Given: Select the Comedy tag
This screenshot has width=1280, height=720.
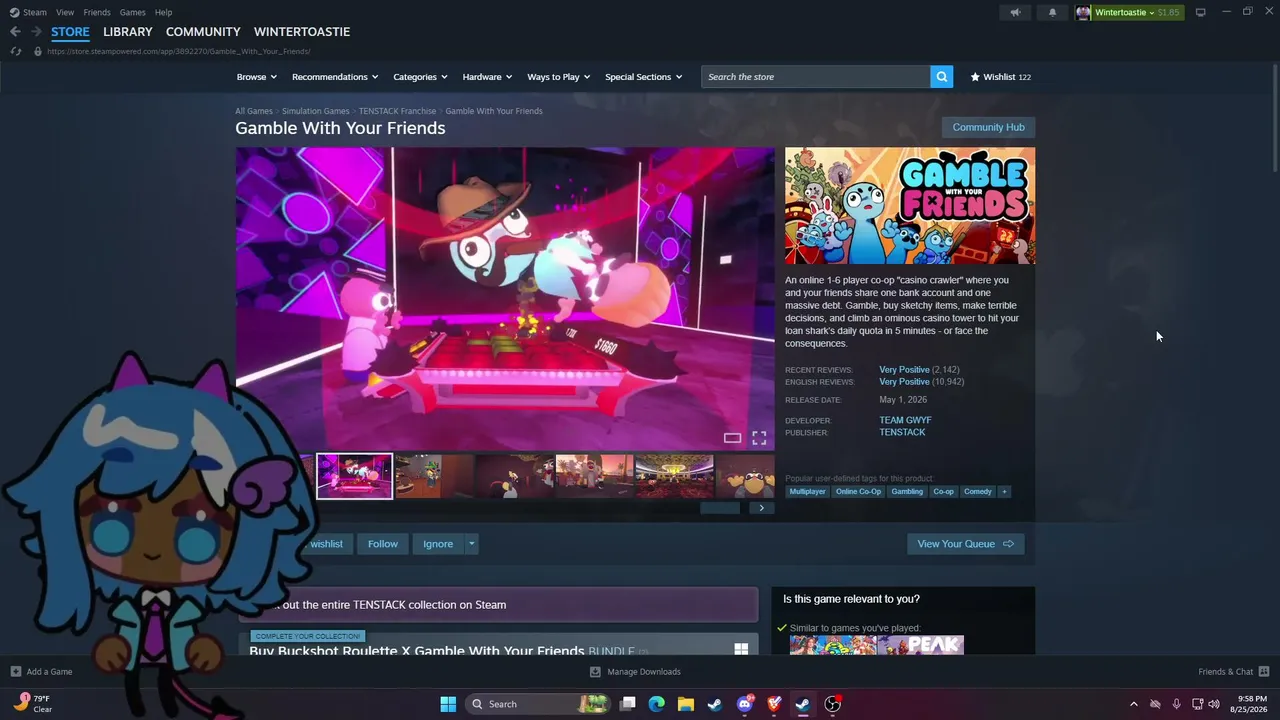Looking at the screenshot, I should click(978, 492).
